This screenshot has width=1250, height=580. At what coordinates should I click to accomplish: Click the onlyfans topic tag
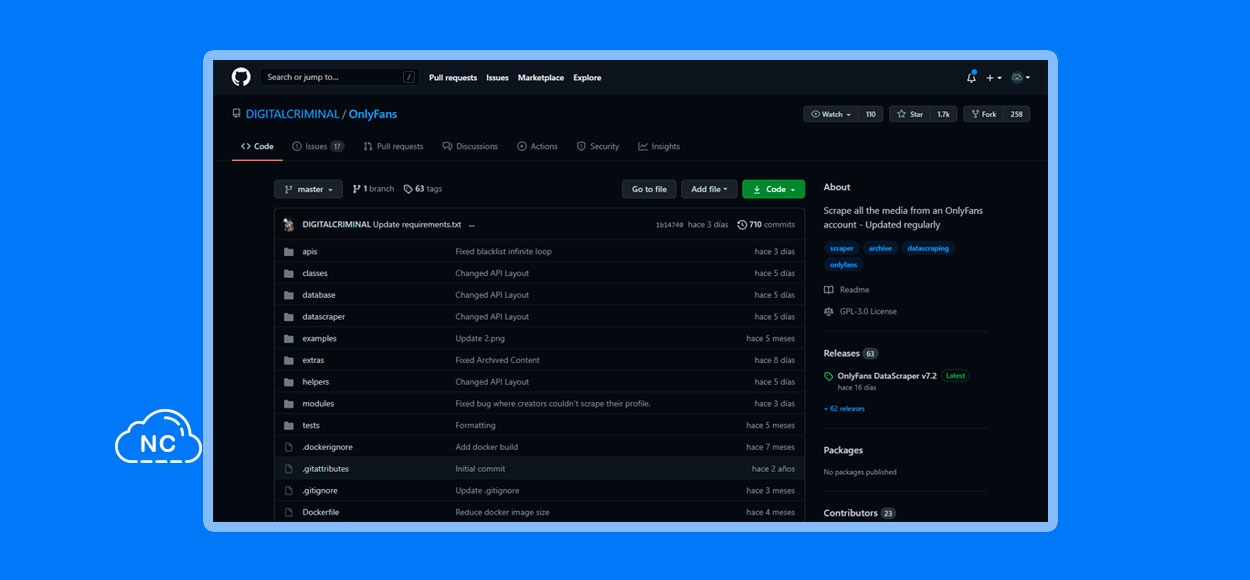tap(844, 265)
